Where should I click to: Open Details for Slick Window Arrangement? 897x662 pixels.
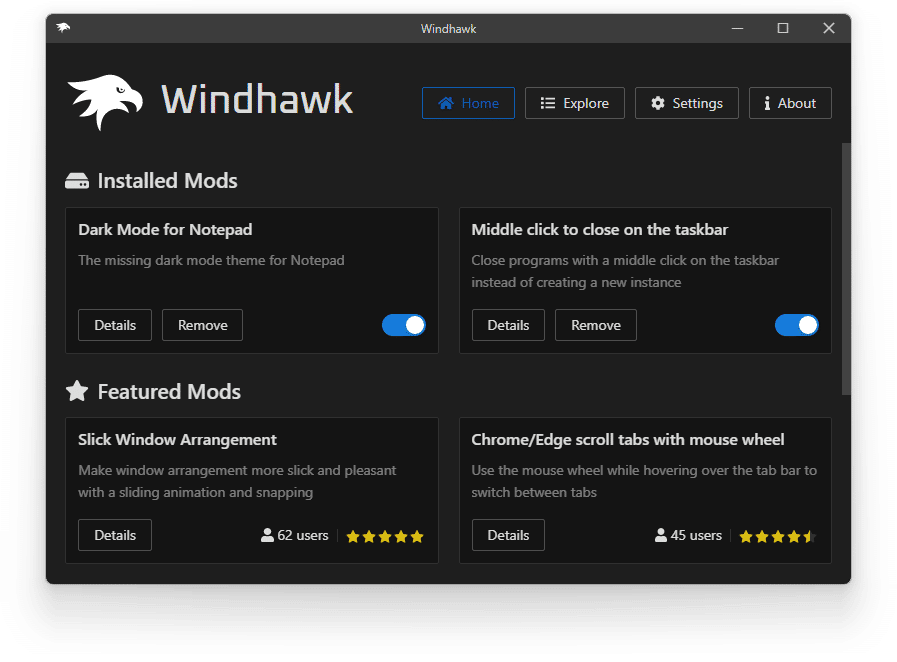tap(115, 535)
